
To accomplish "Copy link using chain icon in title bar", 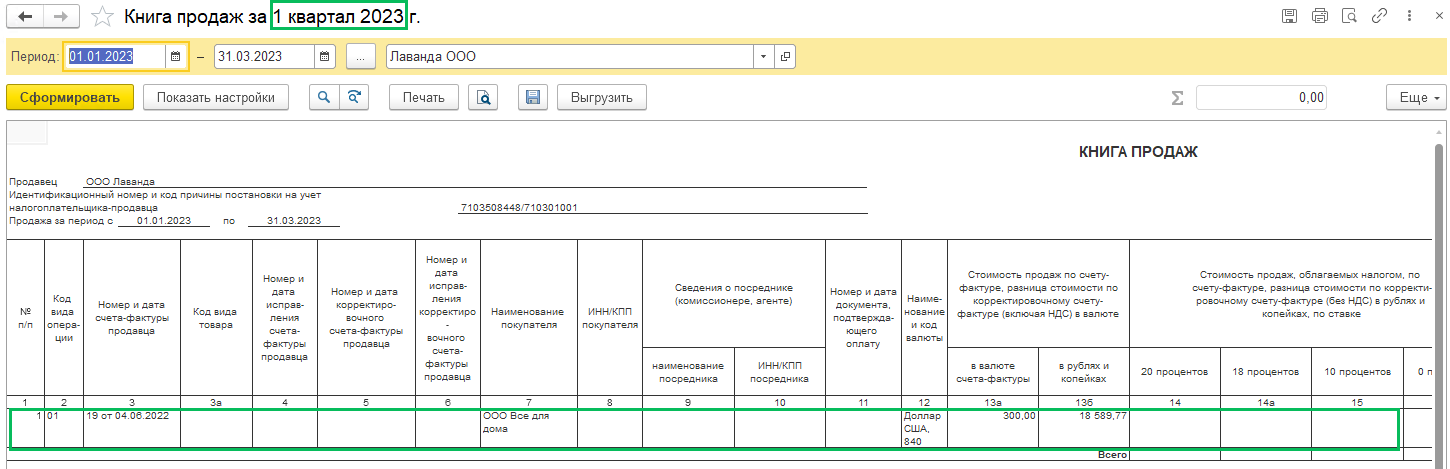I will [1379, 16].
